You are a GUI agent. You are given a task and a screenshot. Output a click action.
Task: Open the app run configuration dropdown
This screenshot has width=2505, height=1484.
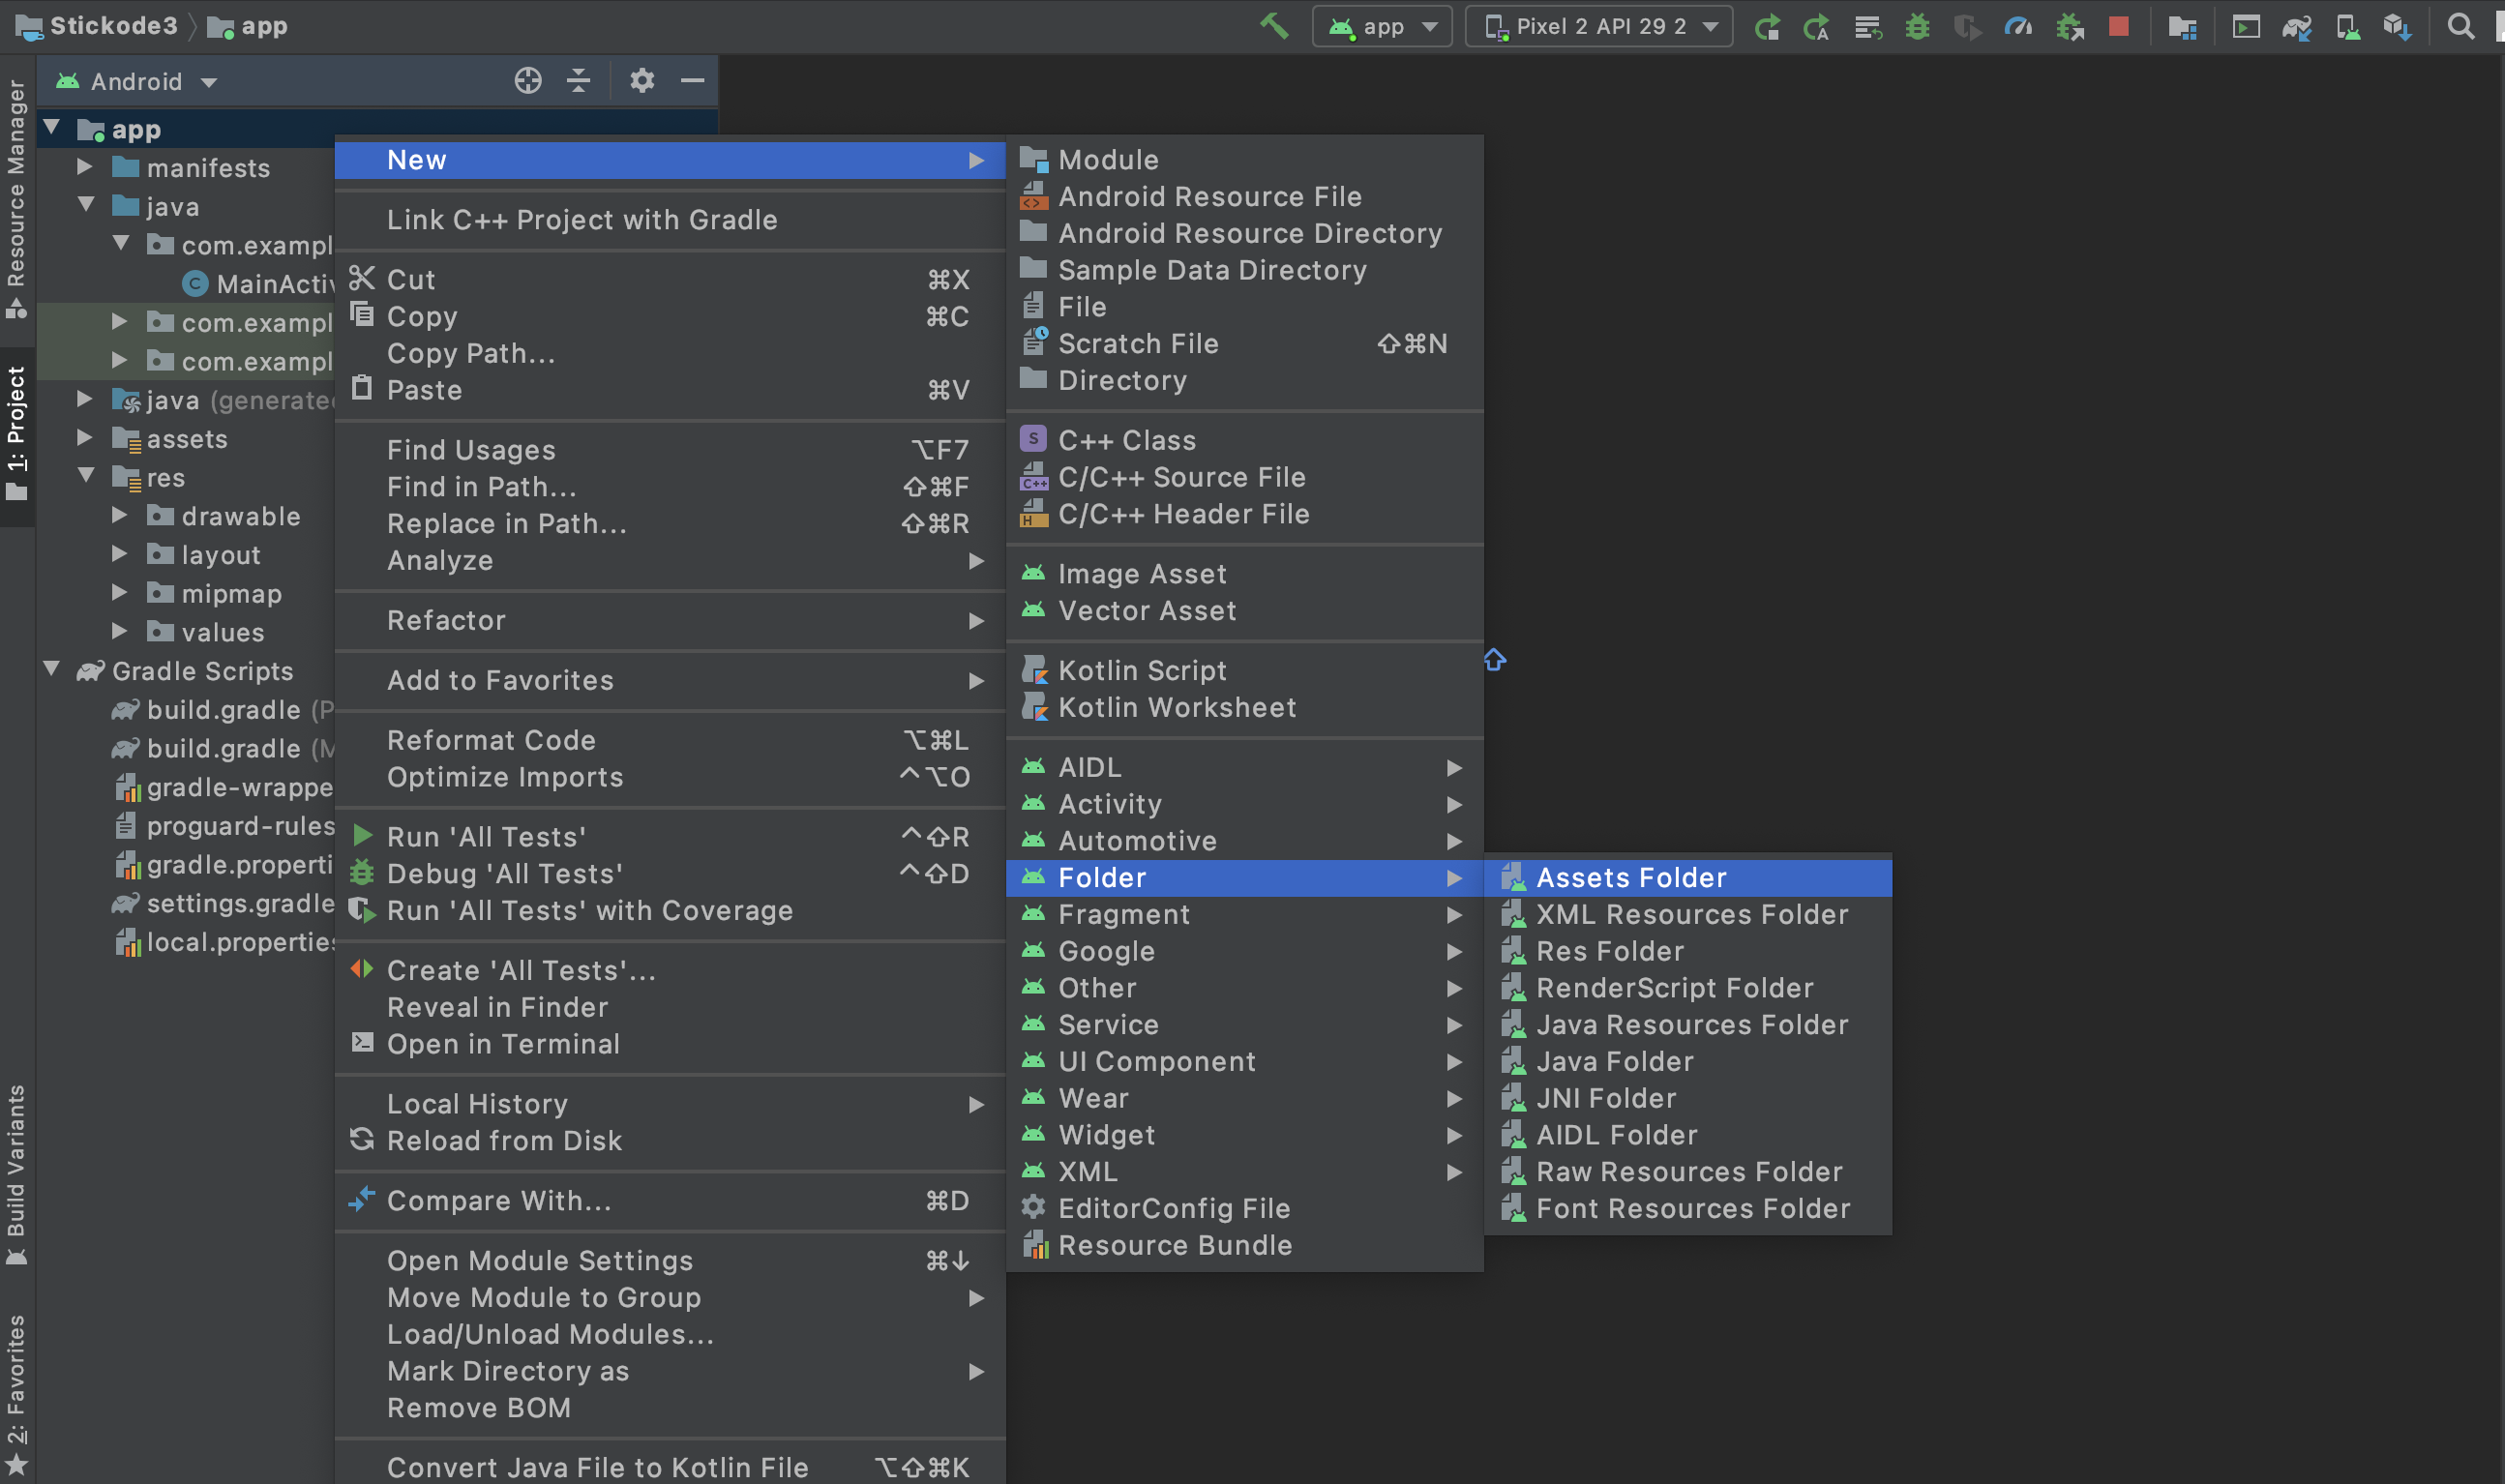coord(1382,26)
